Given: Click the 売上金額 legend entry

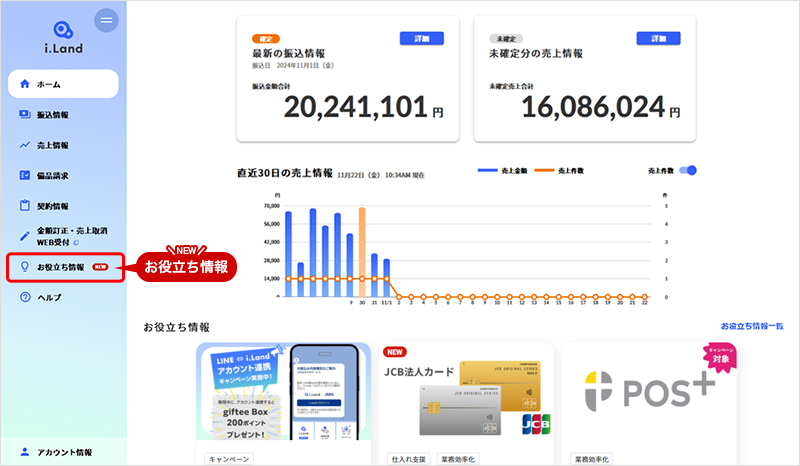Looking at the screenshot, I should pyautogui.click(x=503, y=170).
